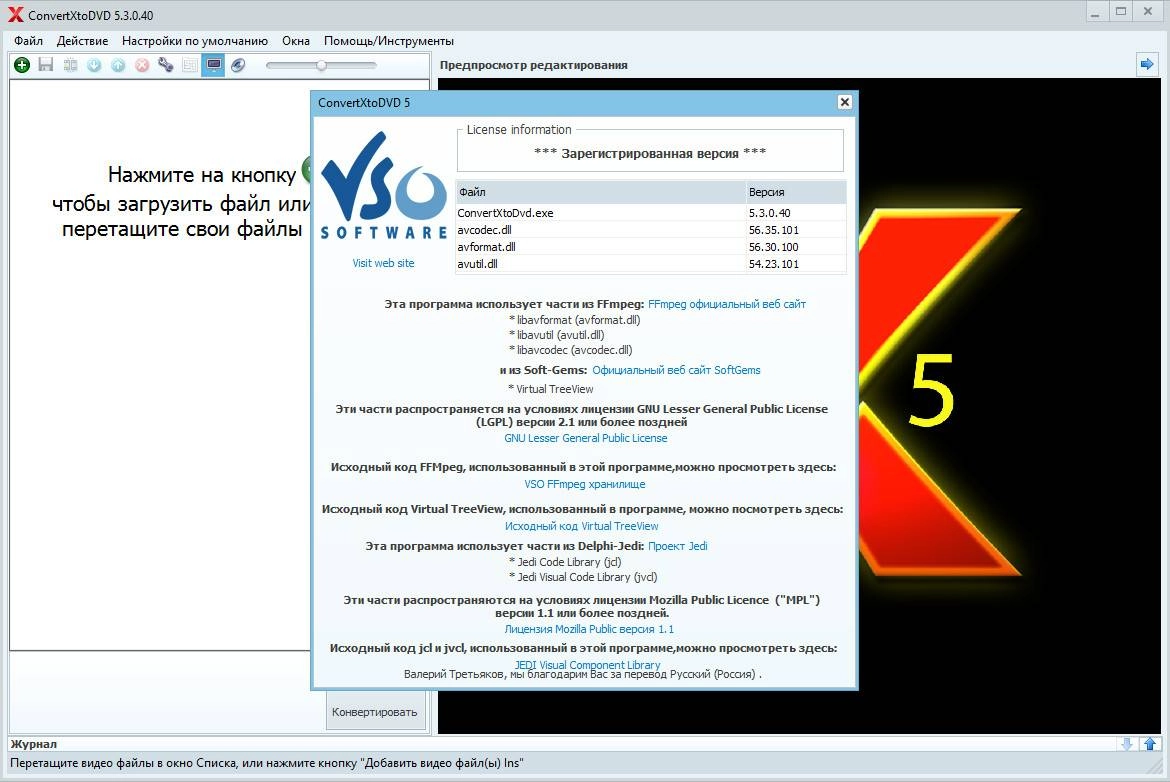Click the journal scroll-up arrow icon
The height and width of the screenshot is (782, 1170).
coord(1150,744)
